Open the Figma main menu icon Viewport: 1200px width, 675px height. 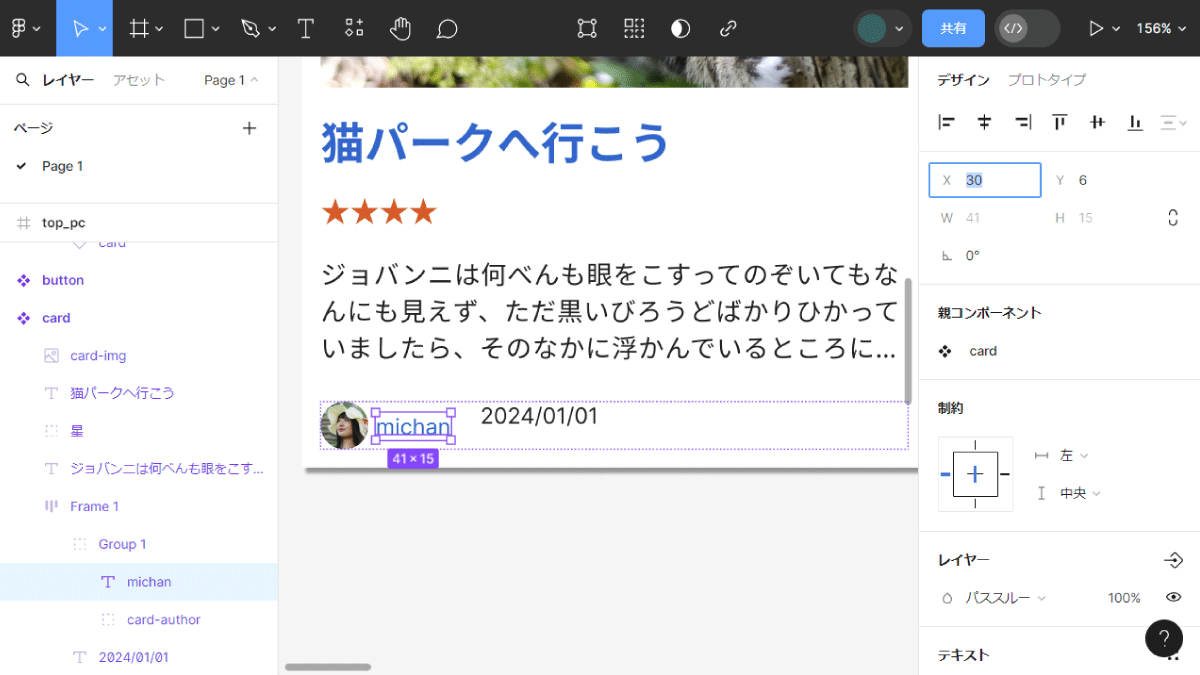[18, 28]
